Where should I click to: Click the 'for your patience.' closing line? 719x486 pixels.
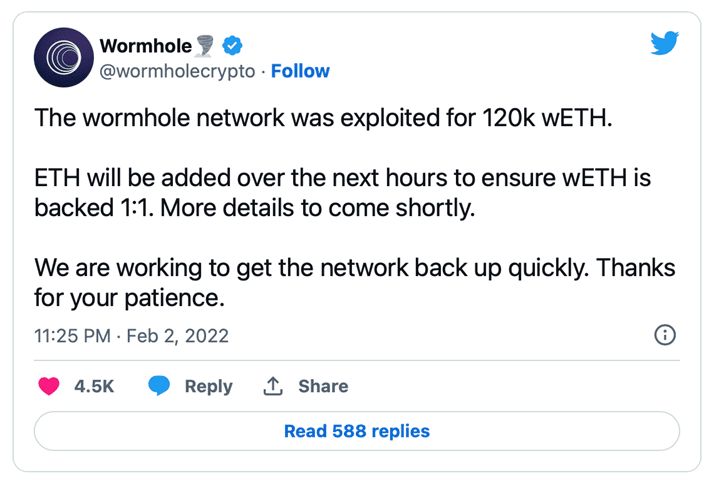(129, 298)
